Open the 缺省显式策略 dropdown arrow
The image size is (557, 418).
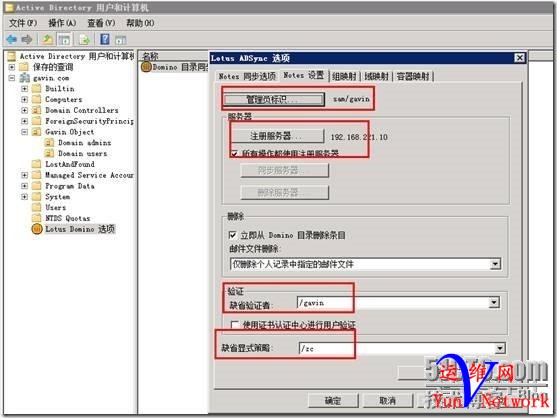[x=499, y=348]
